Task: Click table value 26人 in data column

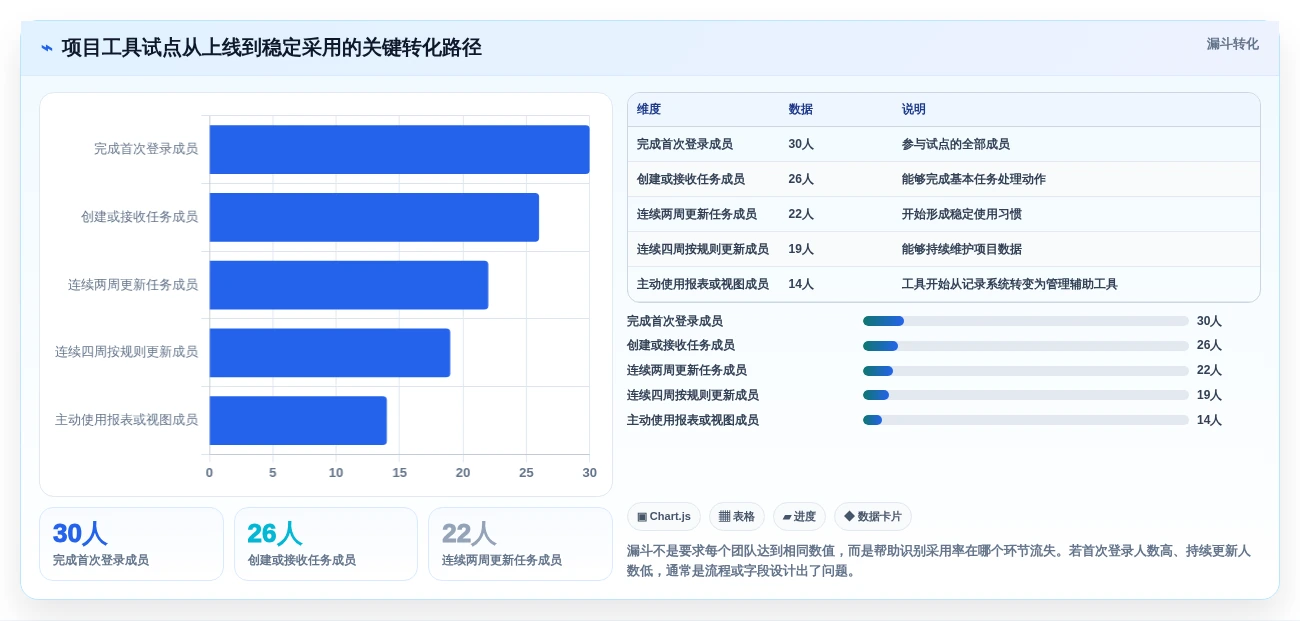Action: point(801,179)
